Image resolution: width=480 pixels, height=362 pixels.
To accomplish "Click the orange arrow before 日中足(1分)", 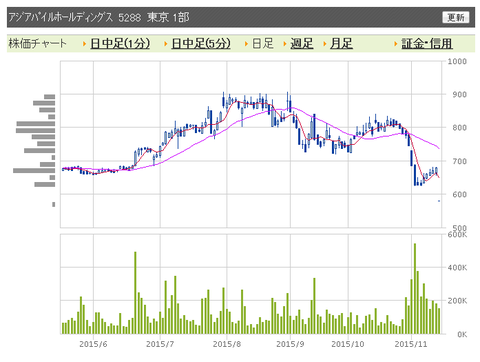I will pyautogui.click(x=85, y=44).
